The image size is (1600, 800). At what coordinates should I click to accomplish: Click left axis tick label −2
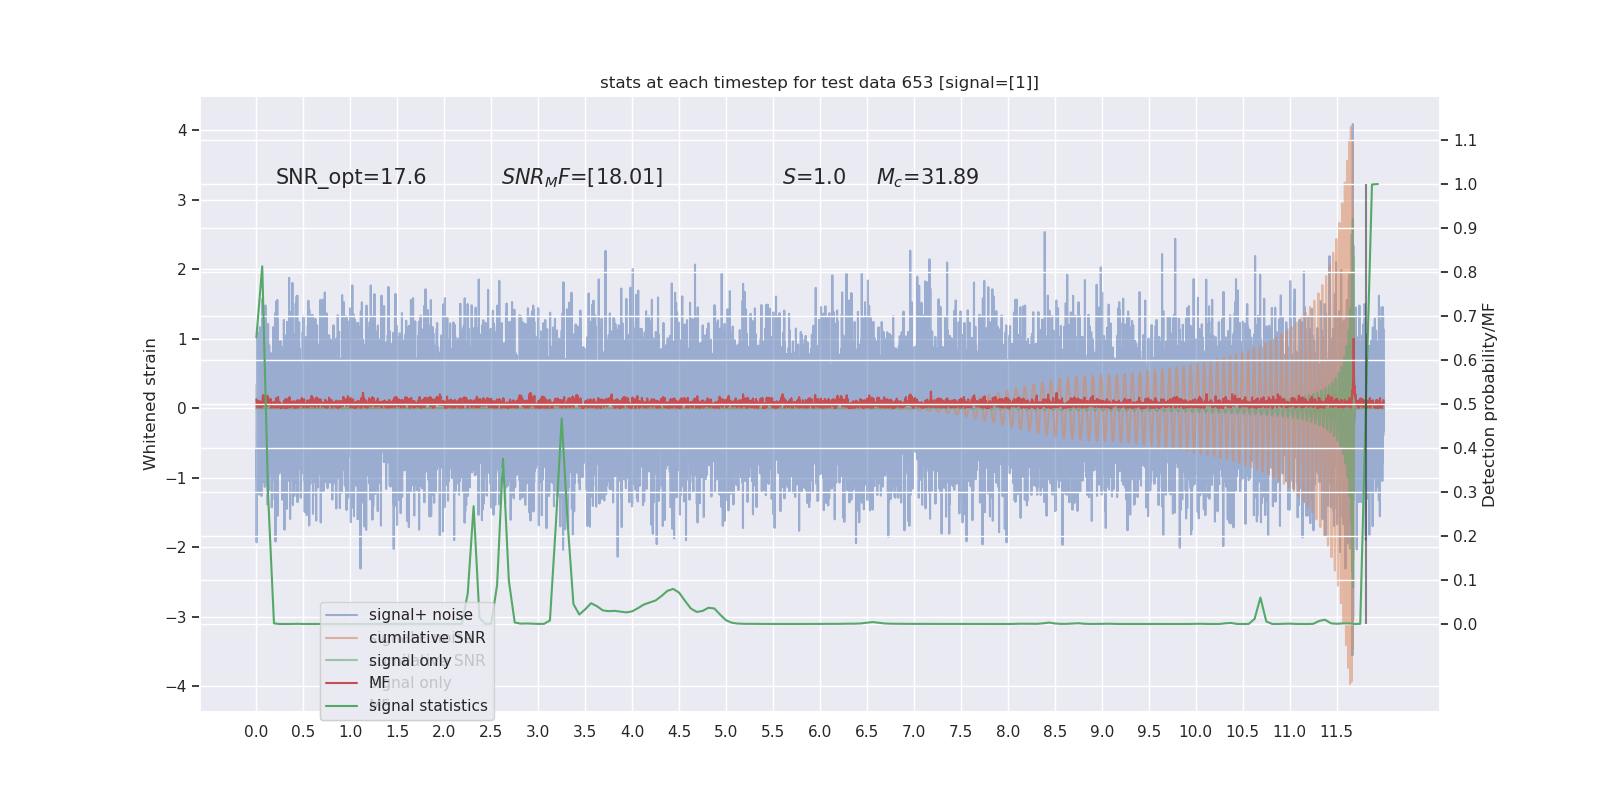[x=177, y=547]
